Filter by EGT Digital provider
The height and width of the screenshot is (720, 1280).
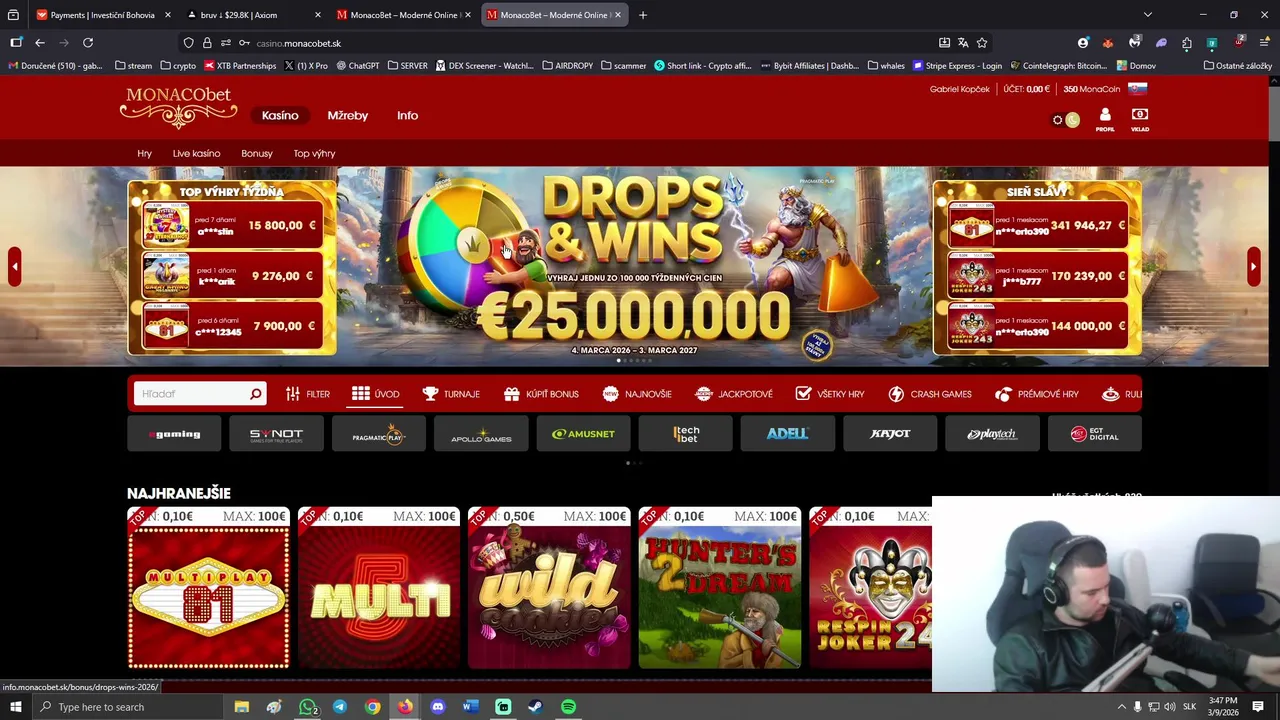pyautogui.click(x=1095, y=434)
